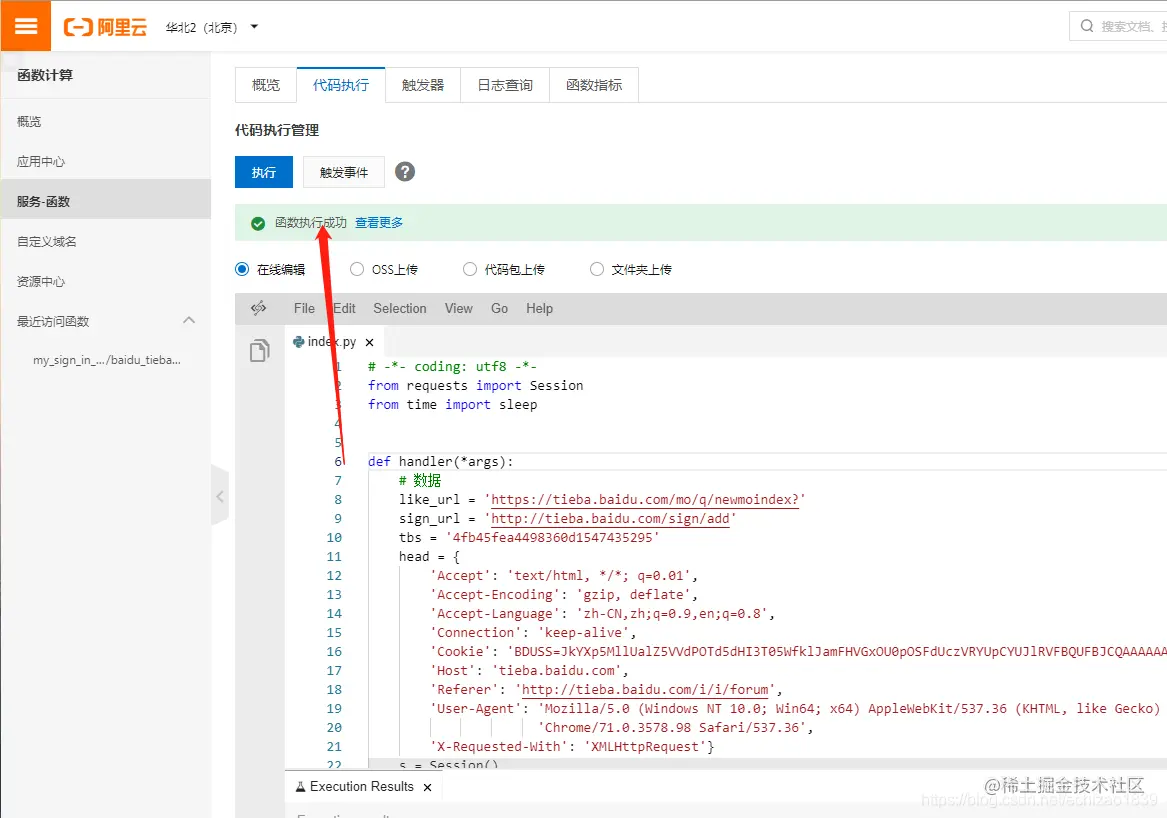1167x818 pixels.
Task: Open the editor Edit menu
Action: [x=344, y=308]
